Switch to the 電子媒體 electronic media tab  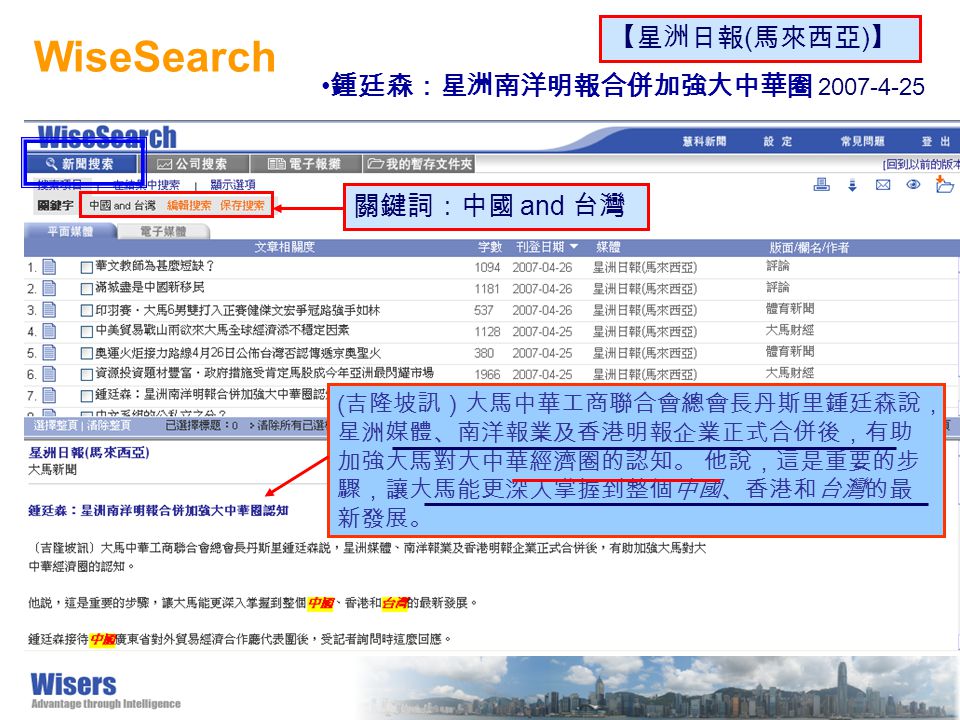(x=163, y=231)
